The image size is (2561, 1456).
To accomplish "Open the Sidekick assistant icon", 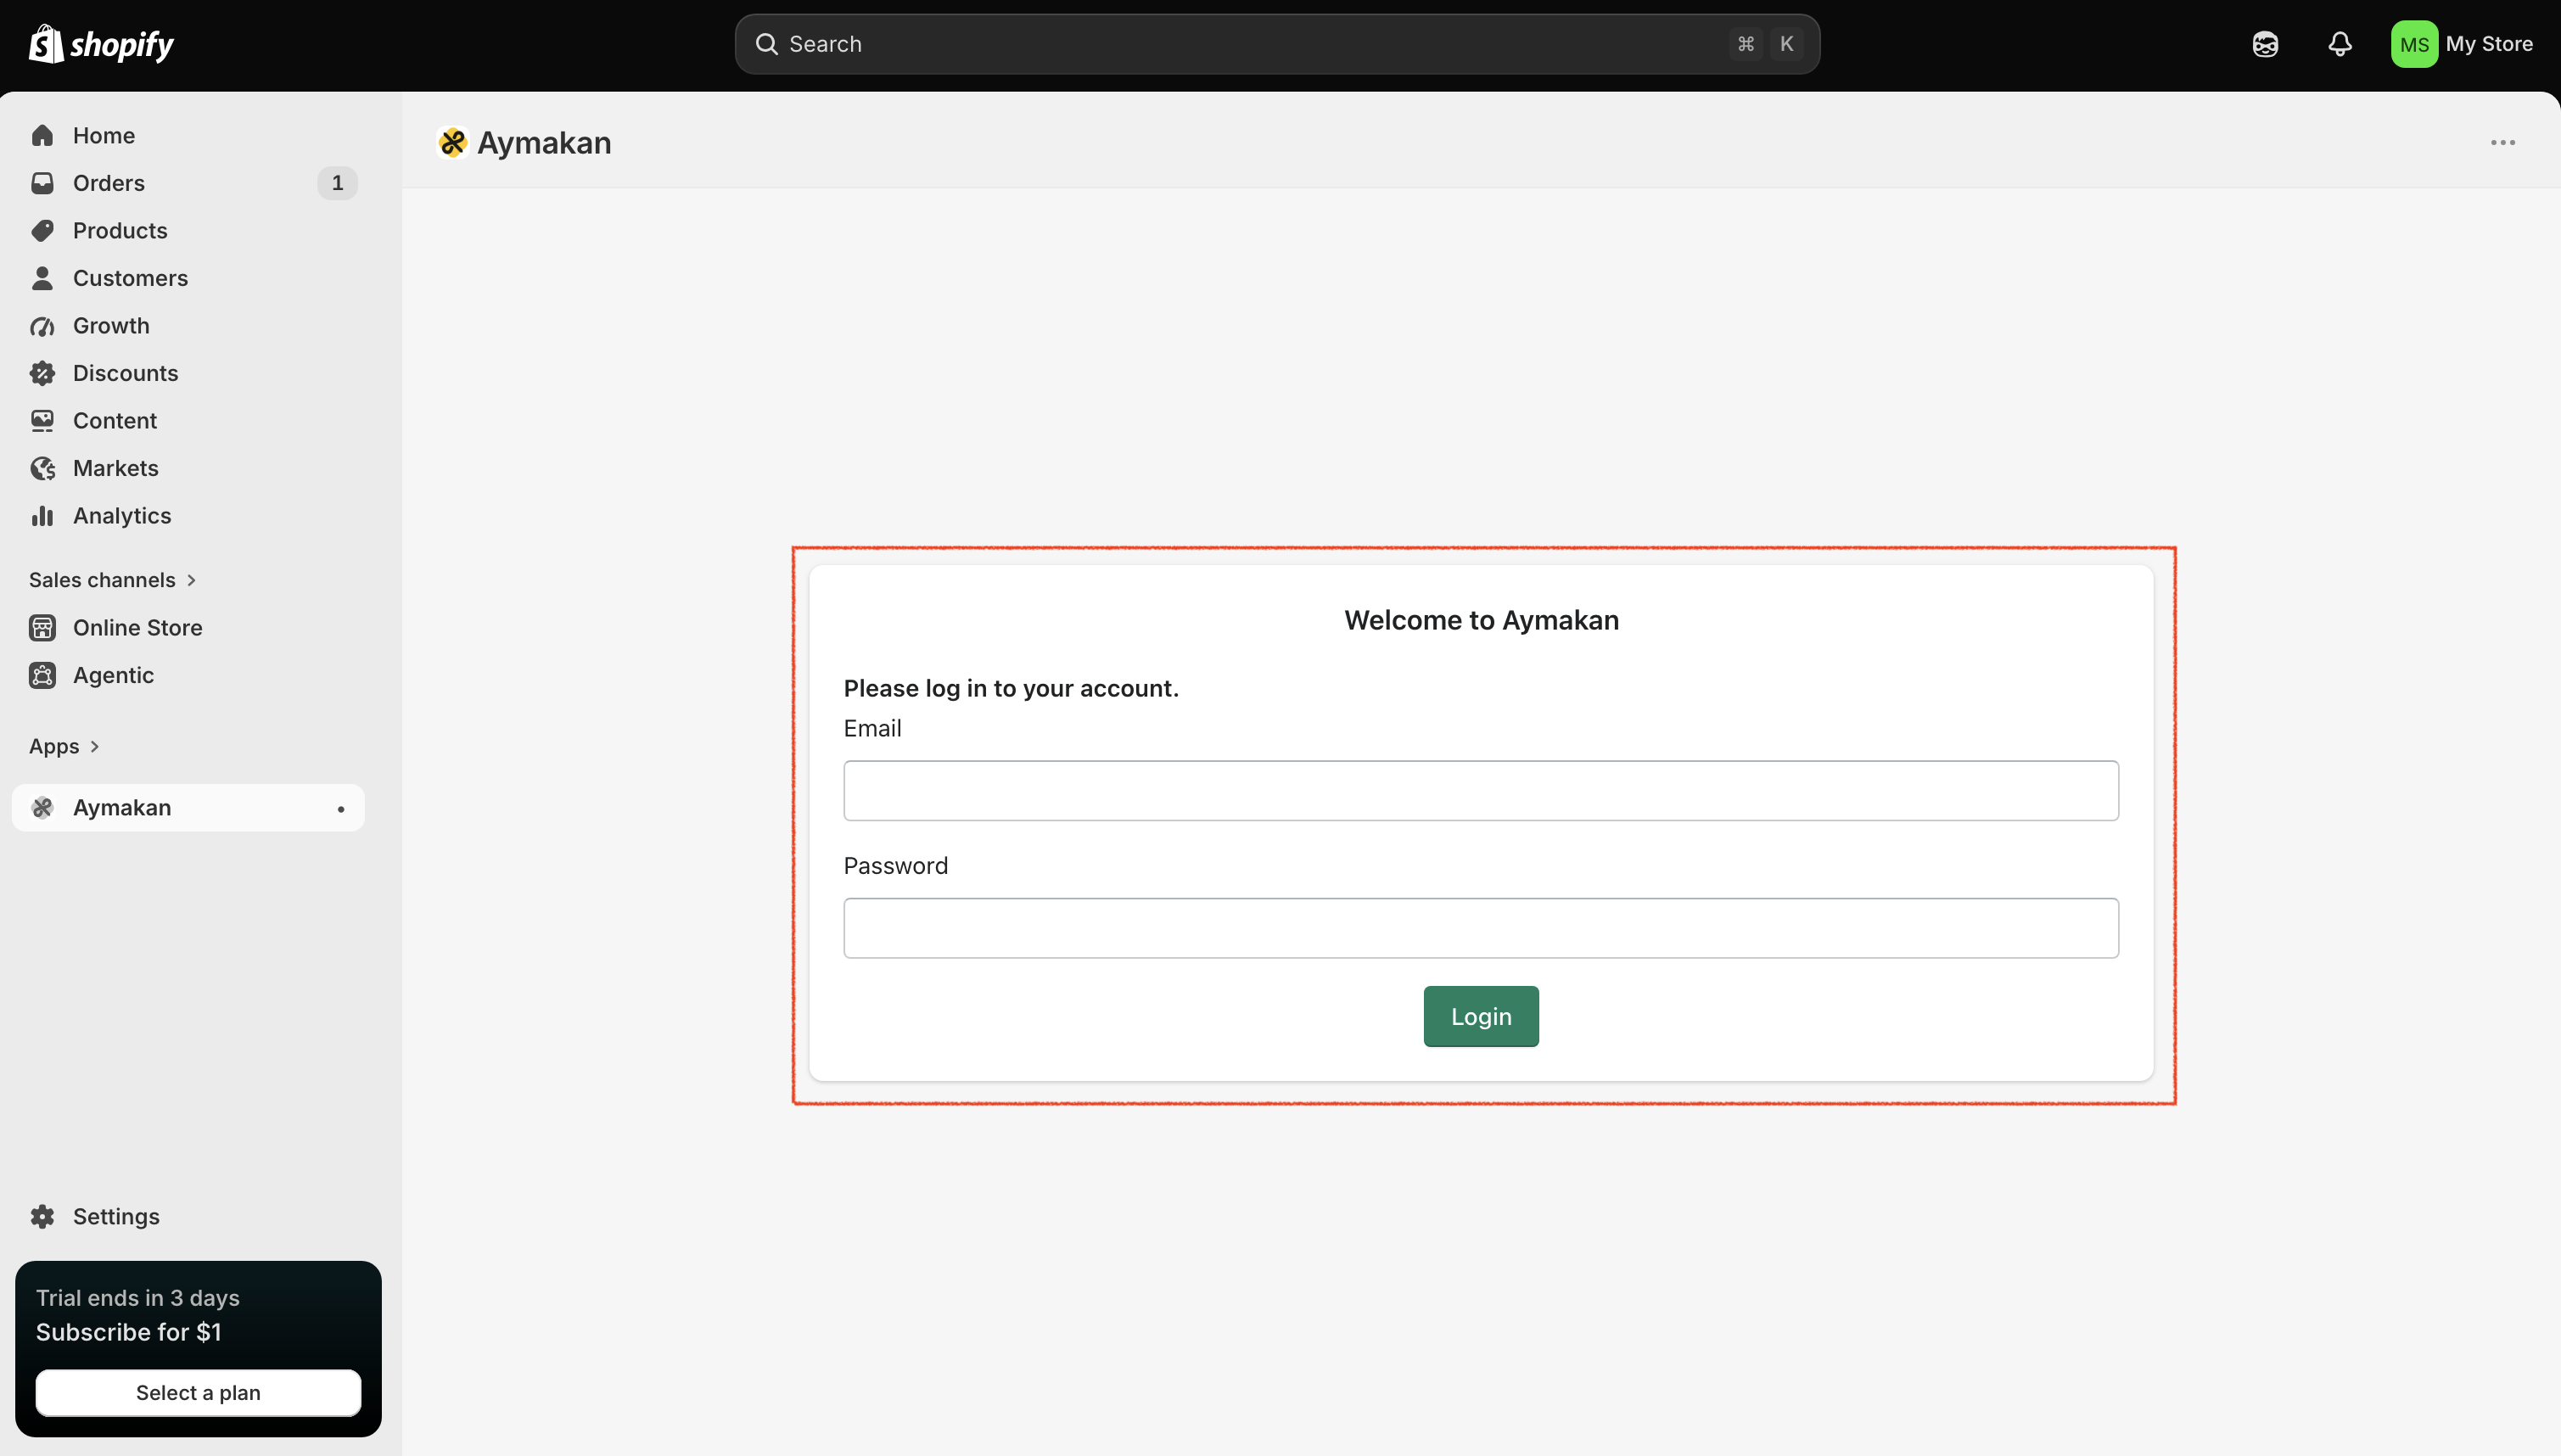I will coord(2265,44).
